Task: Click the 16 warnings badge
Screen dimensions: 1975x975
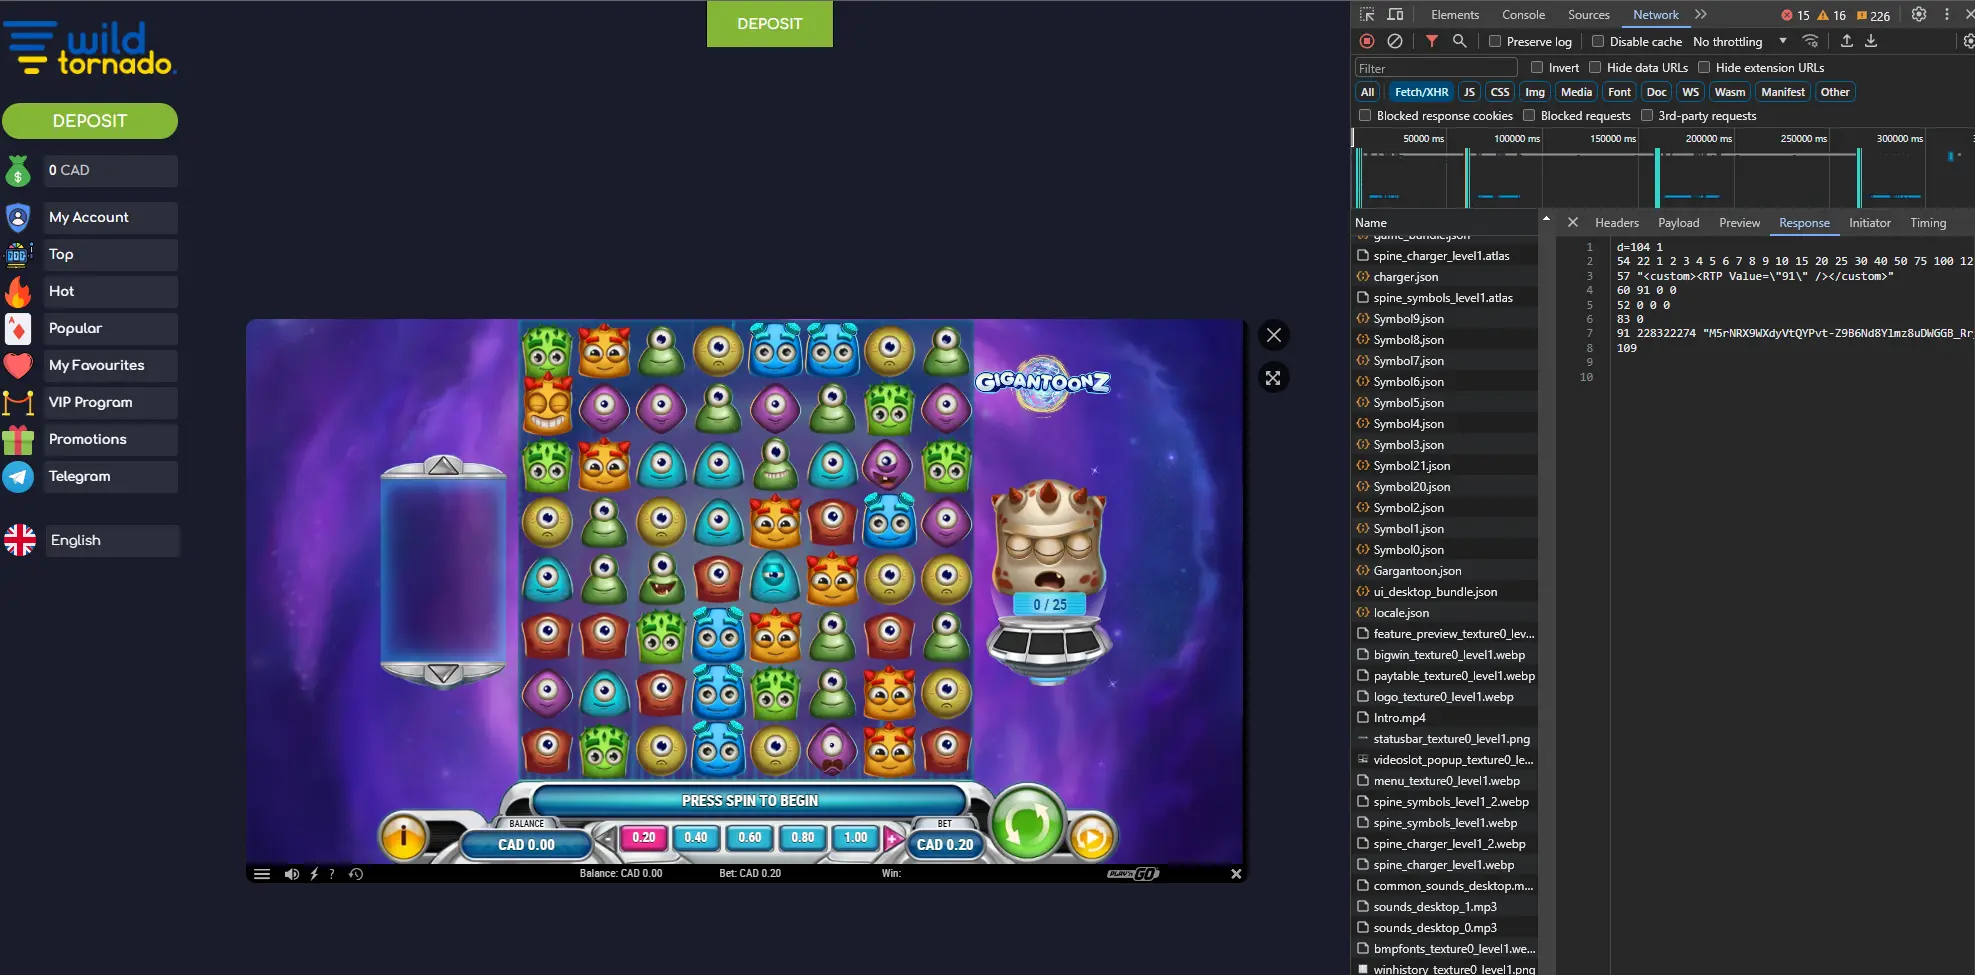Action: 1832,15
